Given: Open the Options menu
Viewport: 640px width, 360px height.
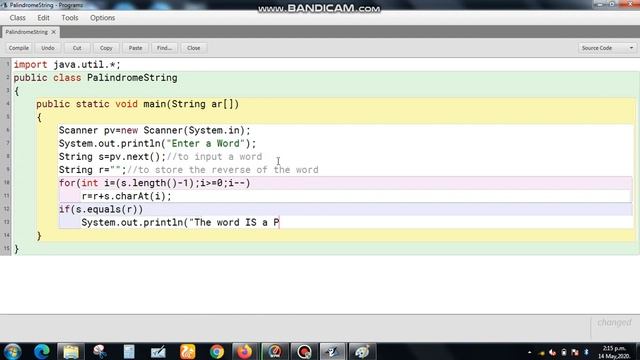Looking at the screenshot, I should pos(102,18).
